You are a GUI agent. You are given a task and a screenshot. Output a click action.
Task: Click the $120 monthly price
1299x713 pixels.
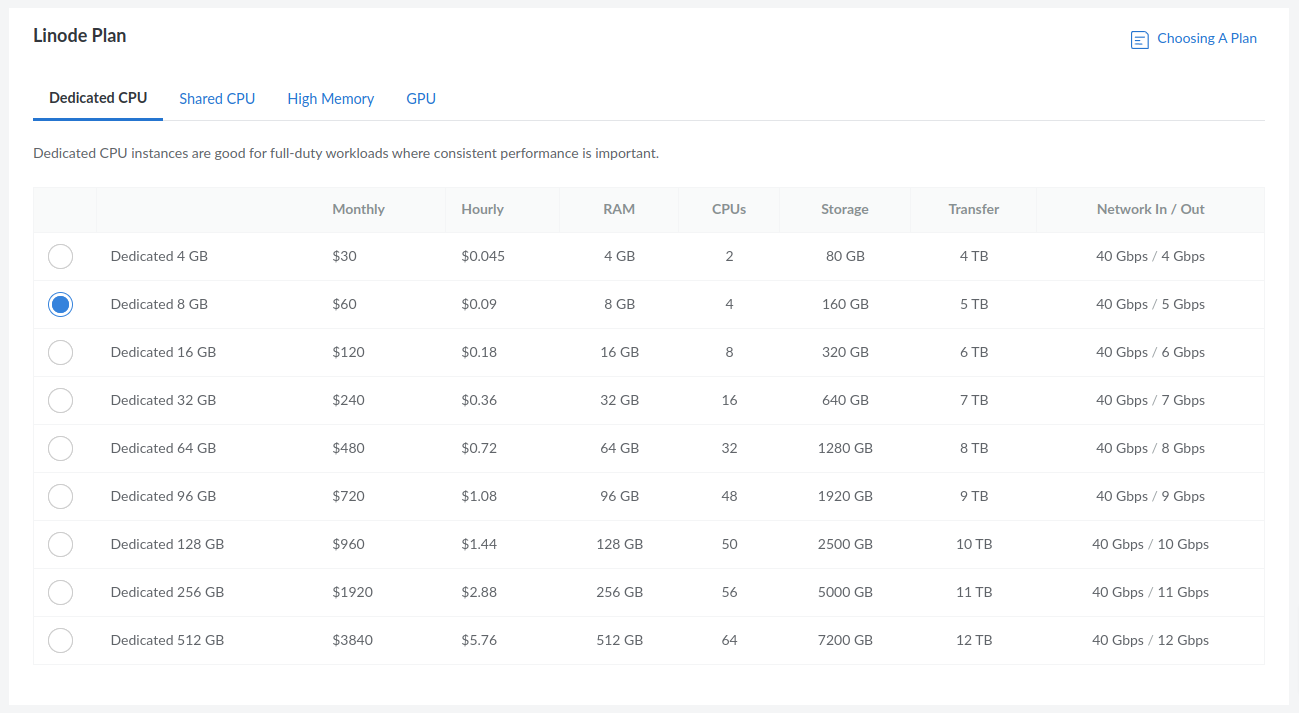click(348, 352)
